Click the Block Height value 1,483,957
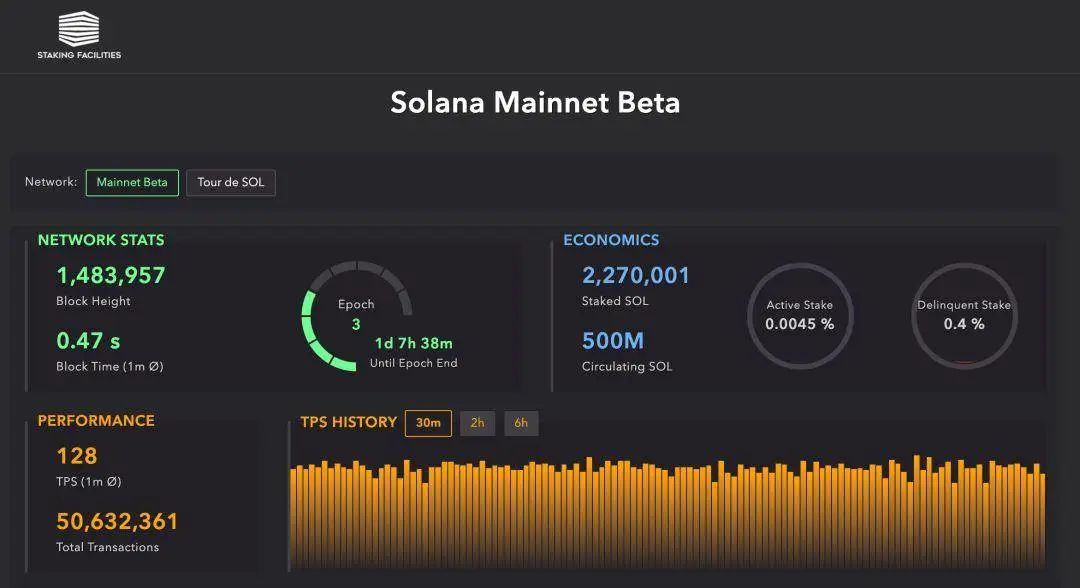Screen dimensions: 1080x588 tap(111, 276)
